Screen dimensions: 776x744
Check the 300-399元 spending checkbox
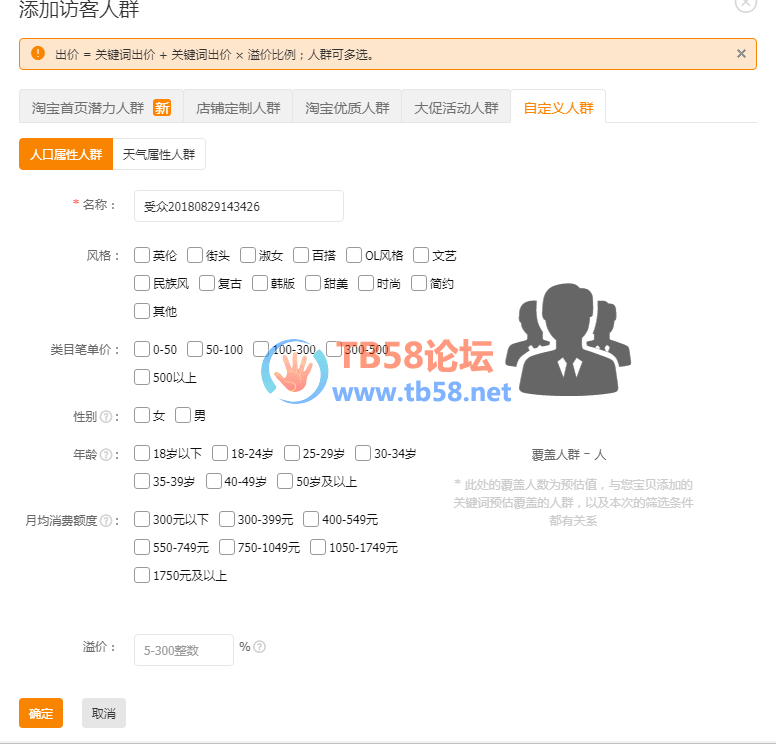coord(227,519)
